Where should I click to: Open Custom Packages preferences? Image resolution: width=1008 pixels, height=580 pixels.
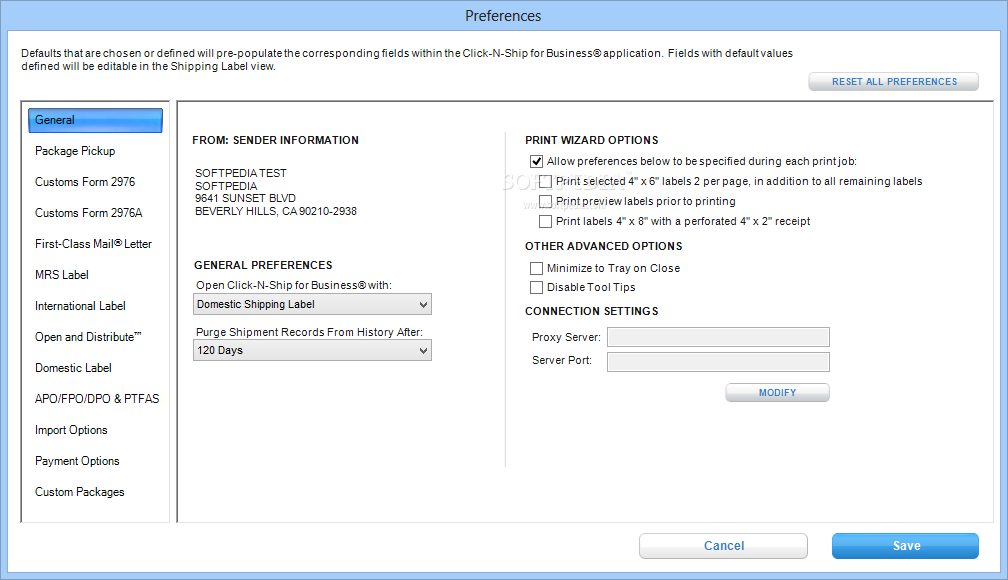pos(80,492)
